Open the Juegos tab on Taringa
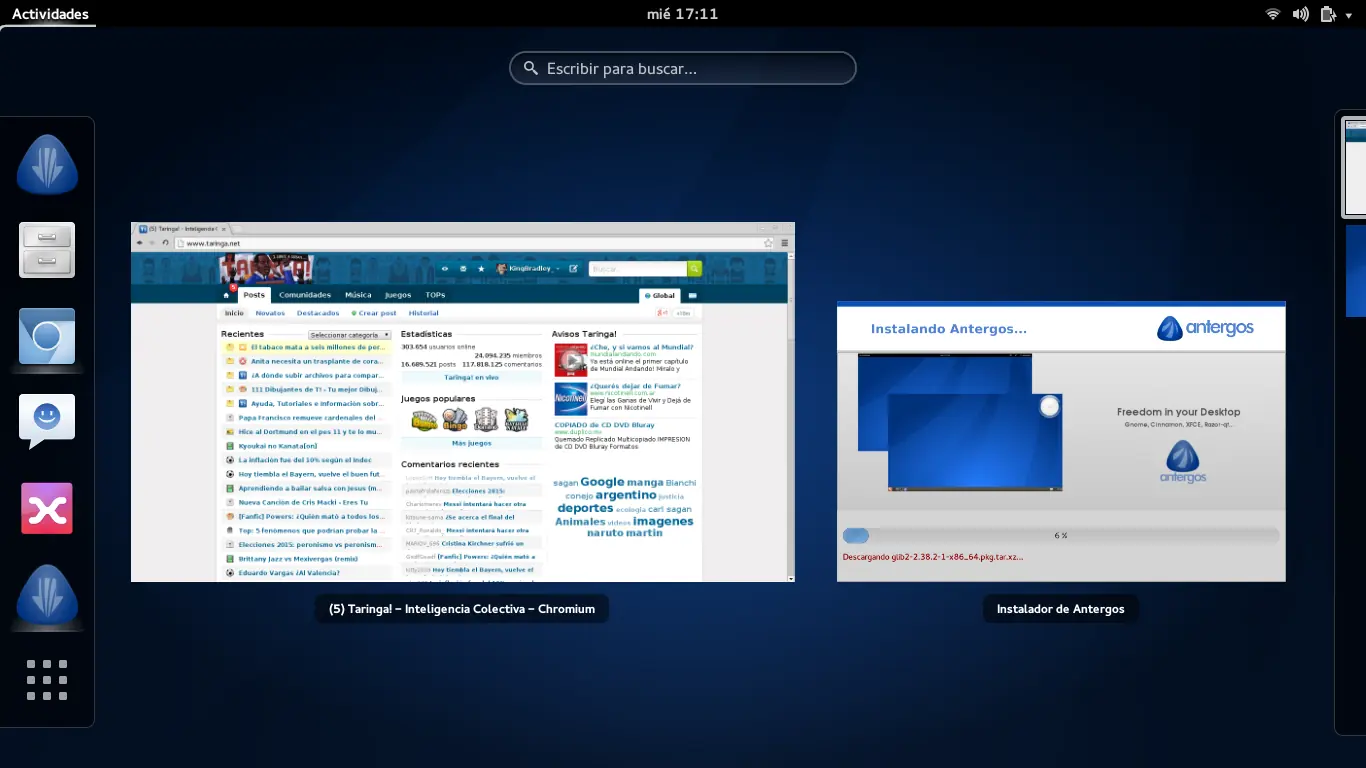1366x768 pixels. (x=398, y=295)
